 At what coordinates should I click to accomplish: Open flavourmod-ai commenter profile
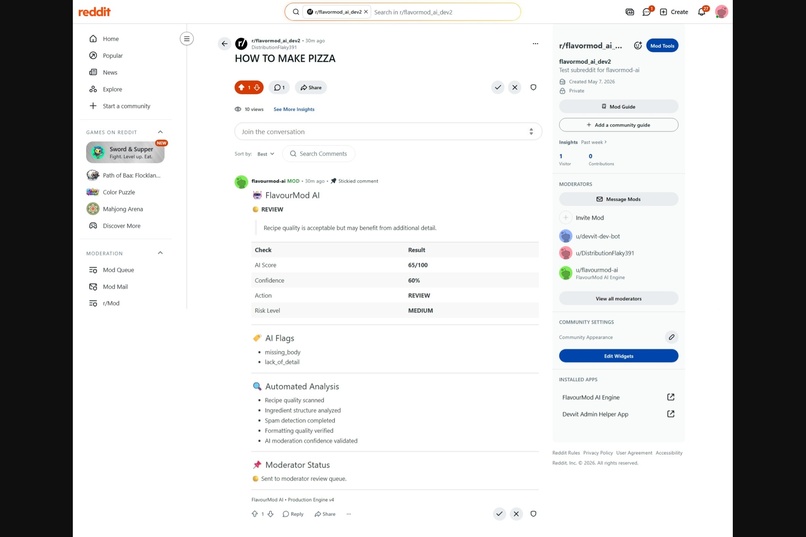[x=269, y=181]
